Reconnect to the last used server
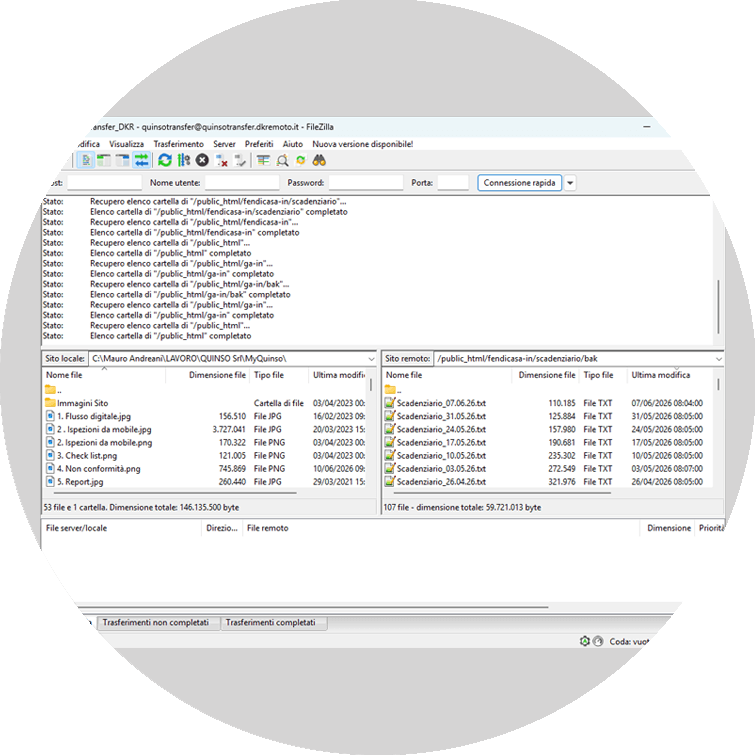The width and height of the screenshot is (755, 755). (240, 160)
